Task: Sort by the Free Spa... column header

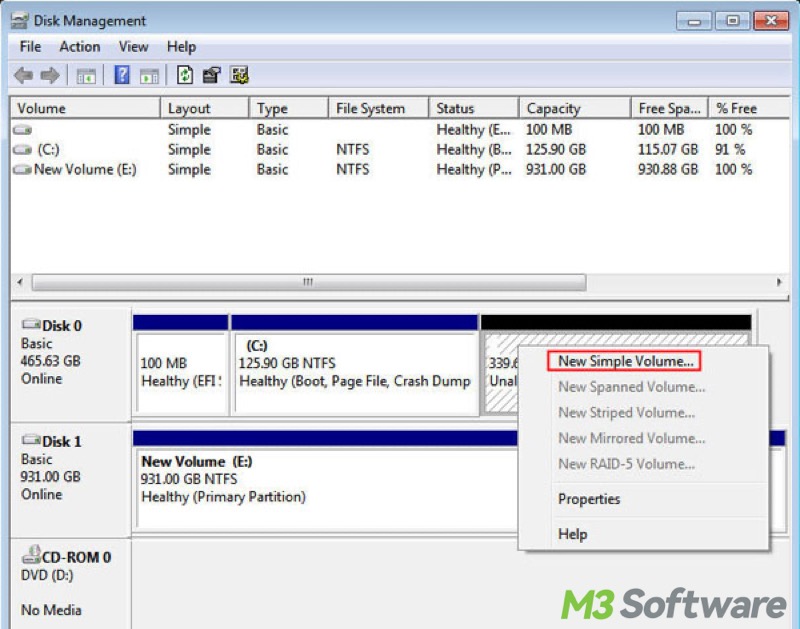Action: (x=669, y=108)
